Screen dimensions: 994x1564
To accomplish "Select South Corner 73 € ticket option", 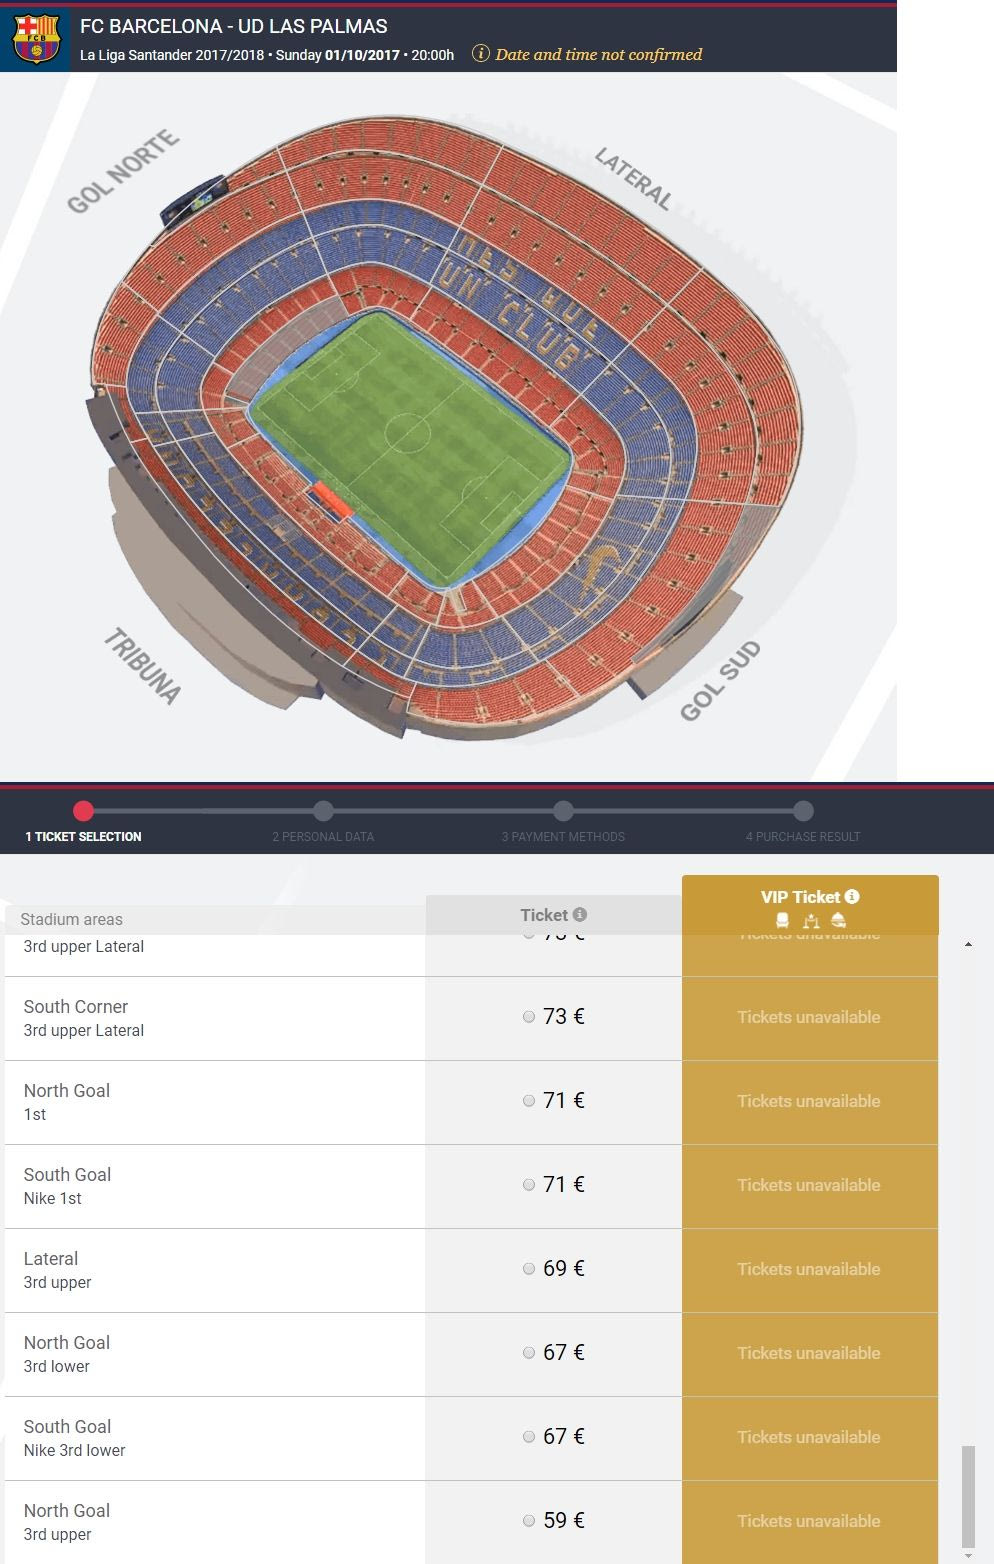I will 529,1017.
